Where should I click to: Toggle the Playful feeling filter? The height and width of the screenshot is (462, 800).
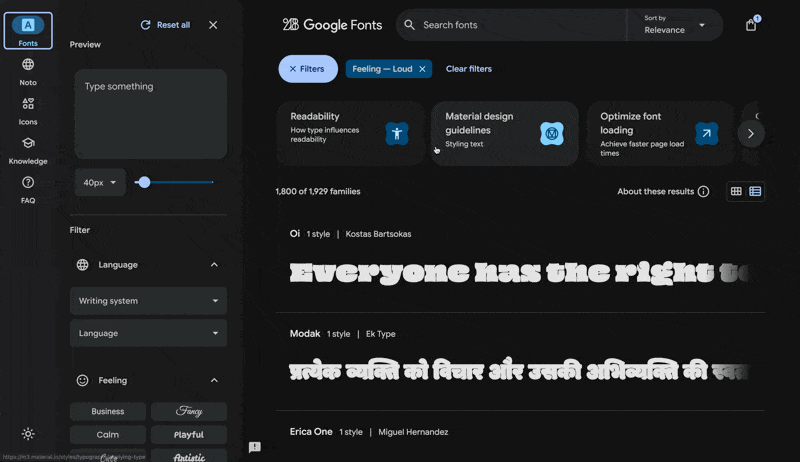click(188, 435)
